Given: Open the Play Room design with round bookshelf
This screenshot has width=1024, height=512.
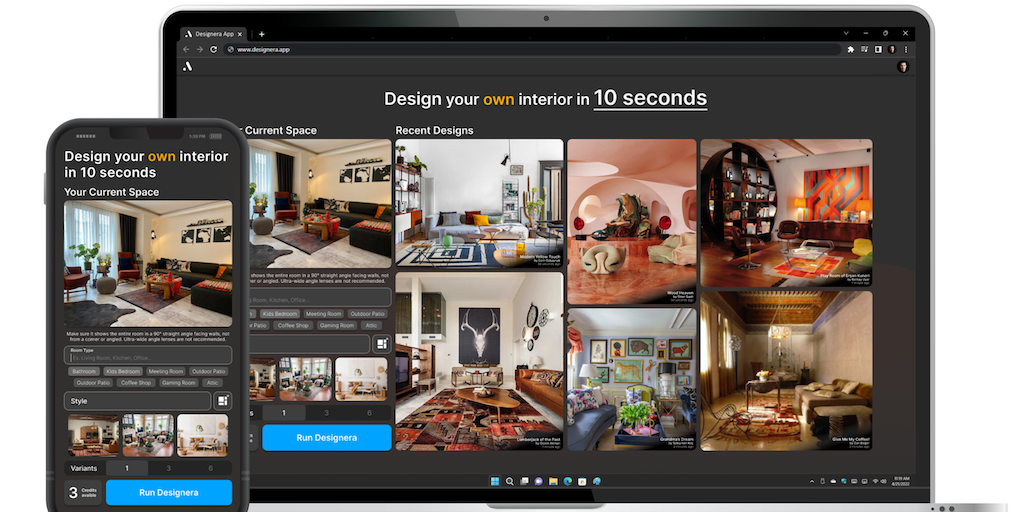Looking at the screenshot, I should [786, 213].
